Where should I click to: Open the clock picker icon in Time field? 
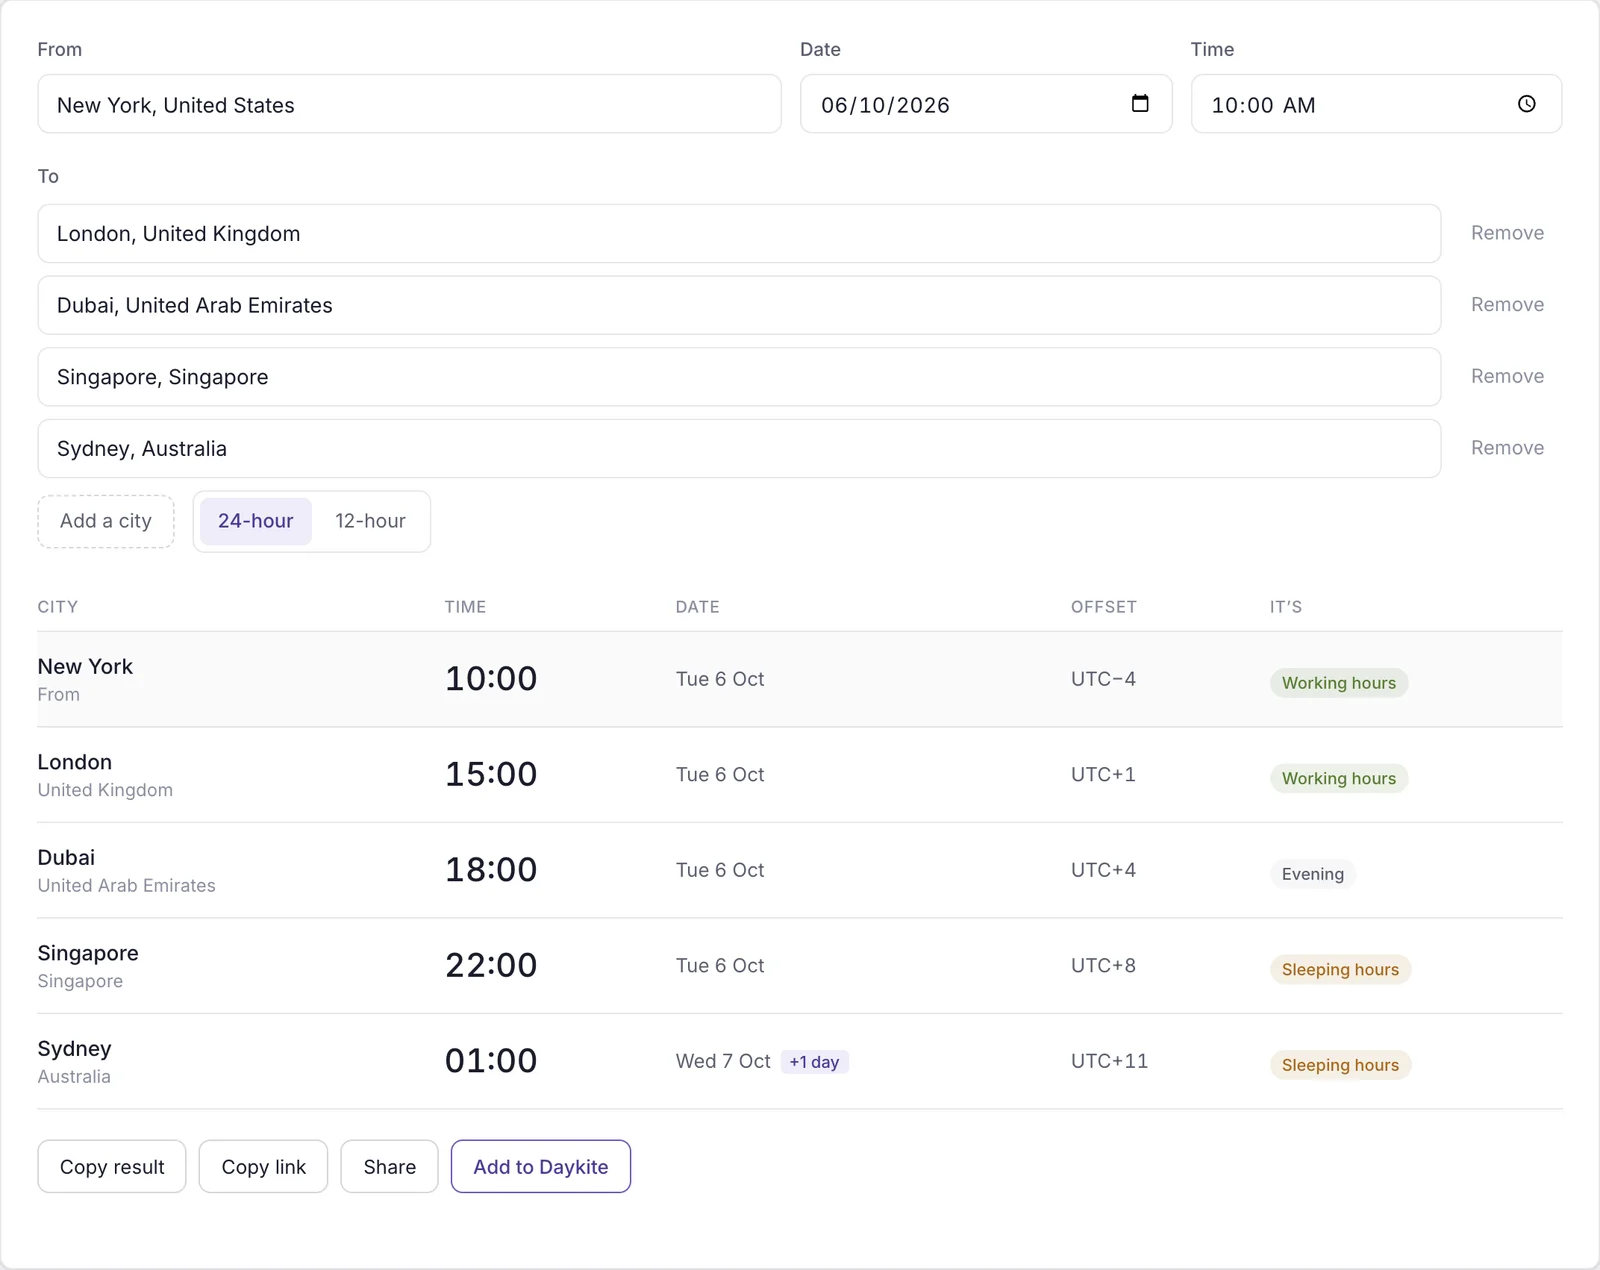[1526, 103]
